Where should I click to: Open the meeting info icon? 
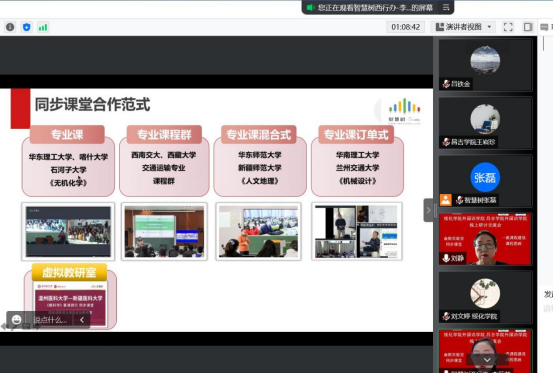coord(10,27)
